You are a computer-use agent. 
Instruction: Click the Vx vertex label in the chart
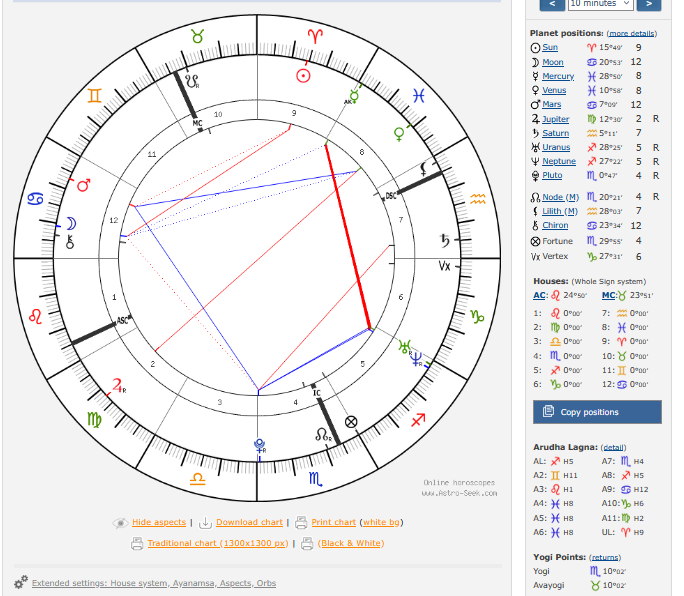pos(444,266)
